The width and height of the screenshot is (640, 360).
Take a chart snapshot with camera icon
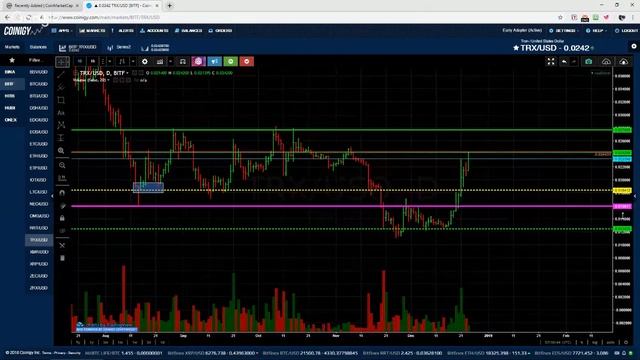(588, 62)
